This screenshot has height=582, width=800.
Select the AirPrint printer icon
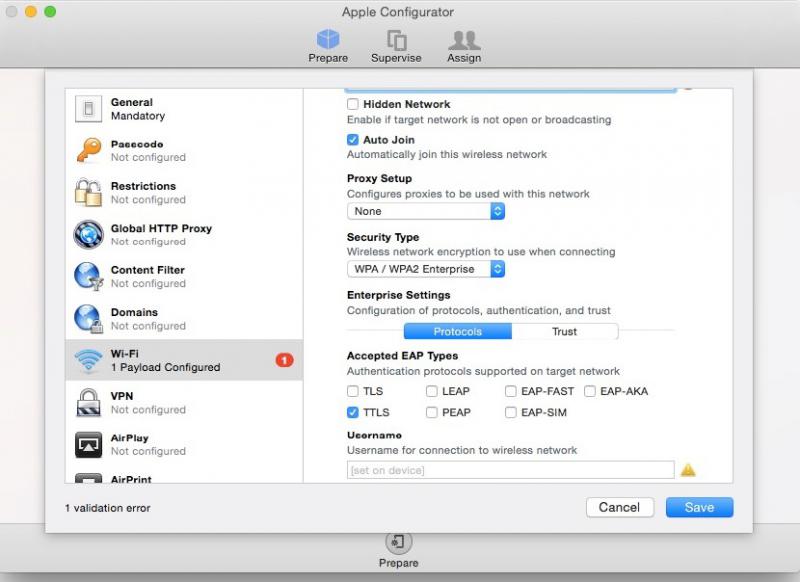(88, 478)
